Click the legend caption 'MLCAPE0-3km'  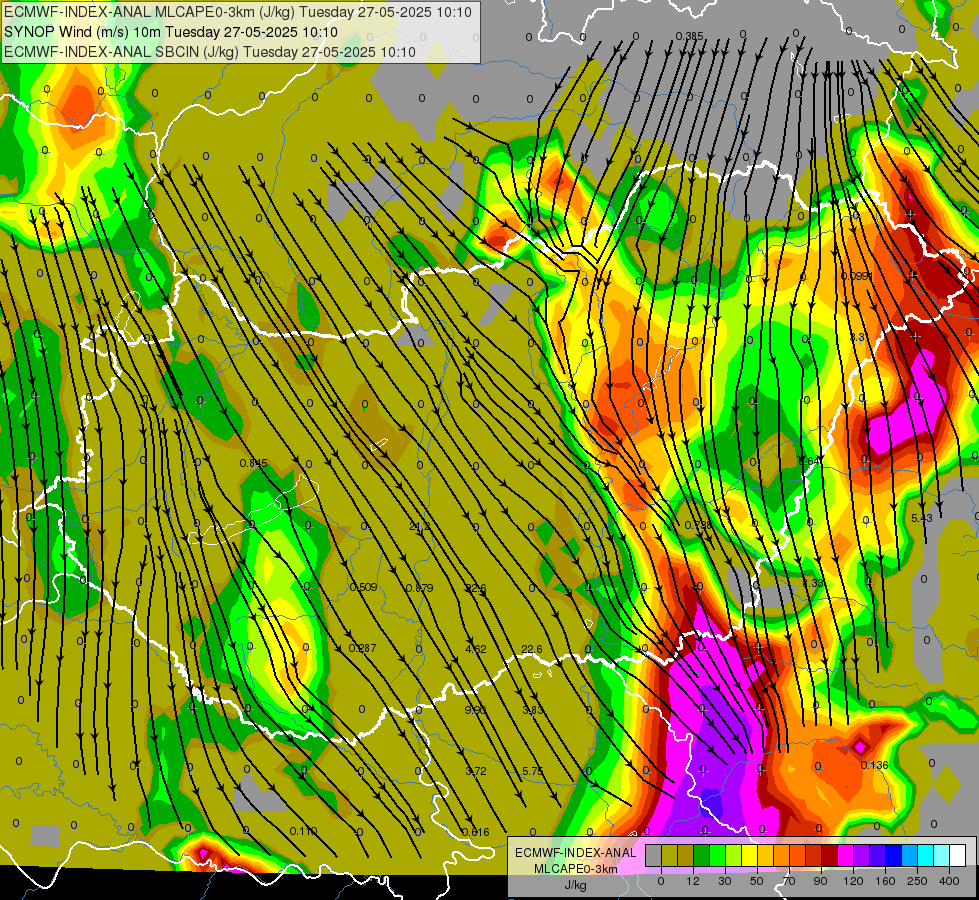575,869
